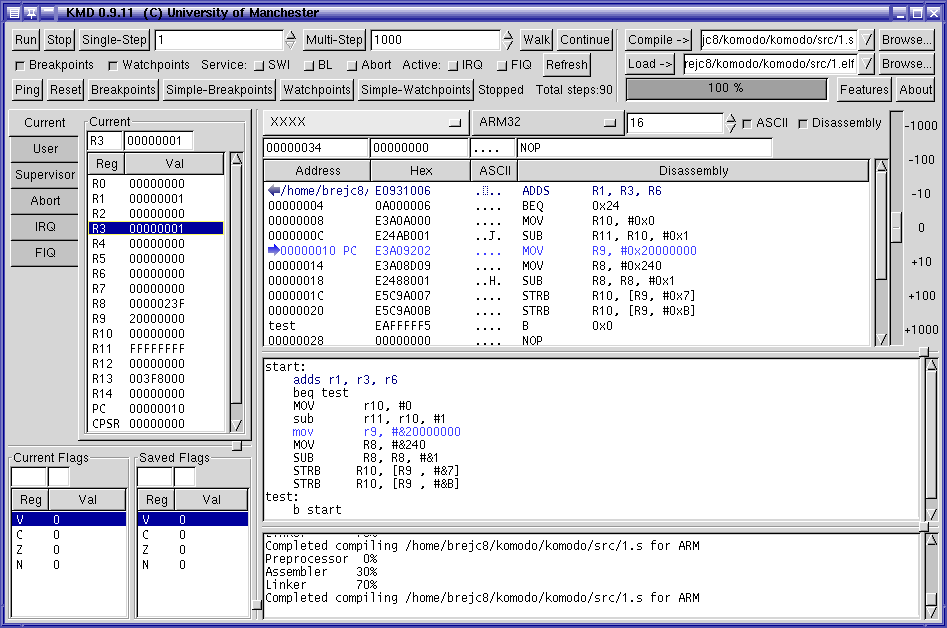Click the confirm button beside Load file path
The width and height of the screenshot is (947, 628).
[867, 64]
